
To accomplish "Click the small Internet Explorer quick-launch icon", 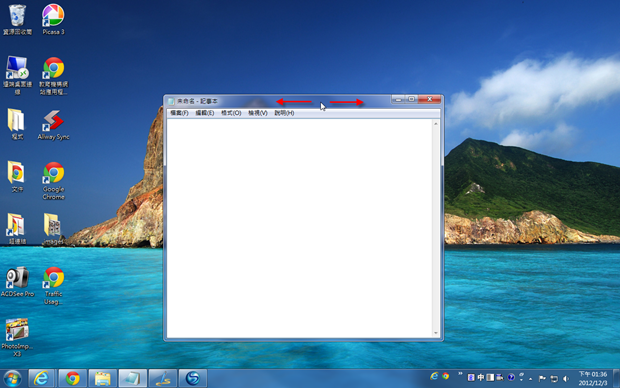I will [x=434, y=376].
